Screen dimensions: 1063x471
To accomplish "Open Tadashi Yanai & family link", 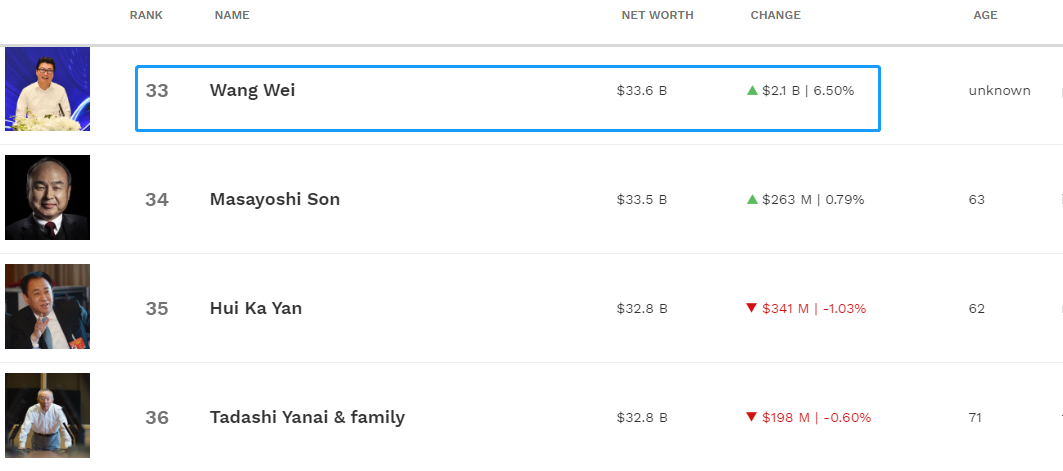I will 307,417.
